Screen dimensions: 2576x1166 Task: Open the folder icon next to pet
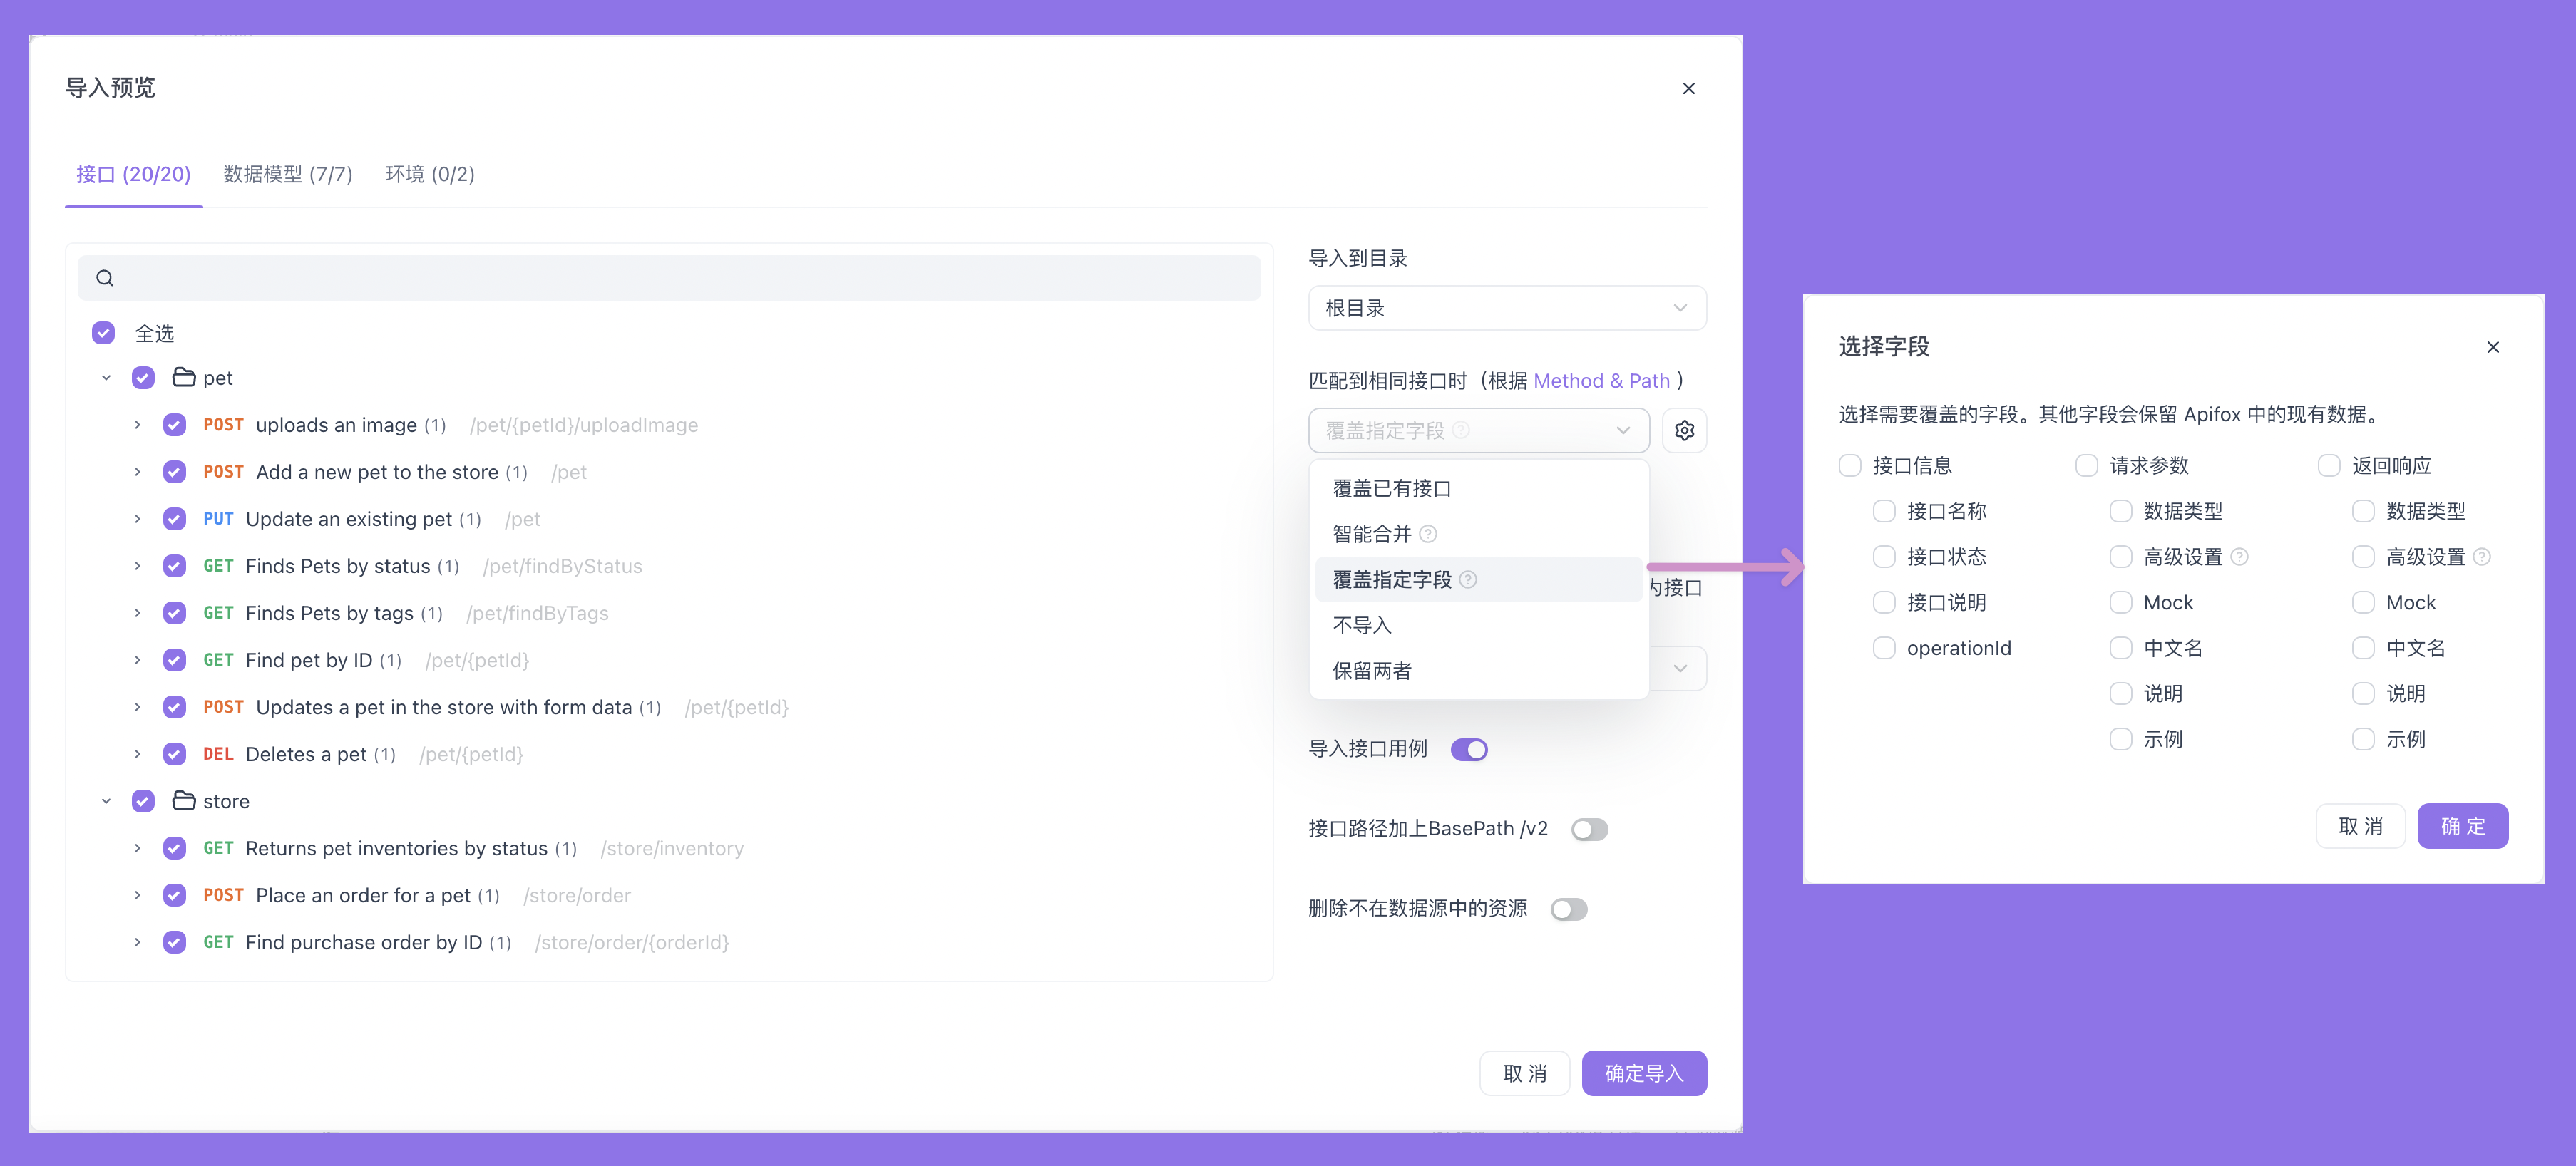point(183,377)
